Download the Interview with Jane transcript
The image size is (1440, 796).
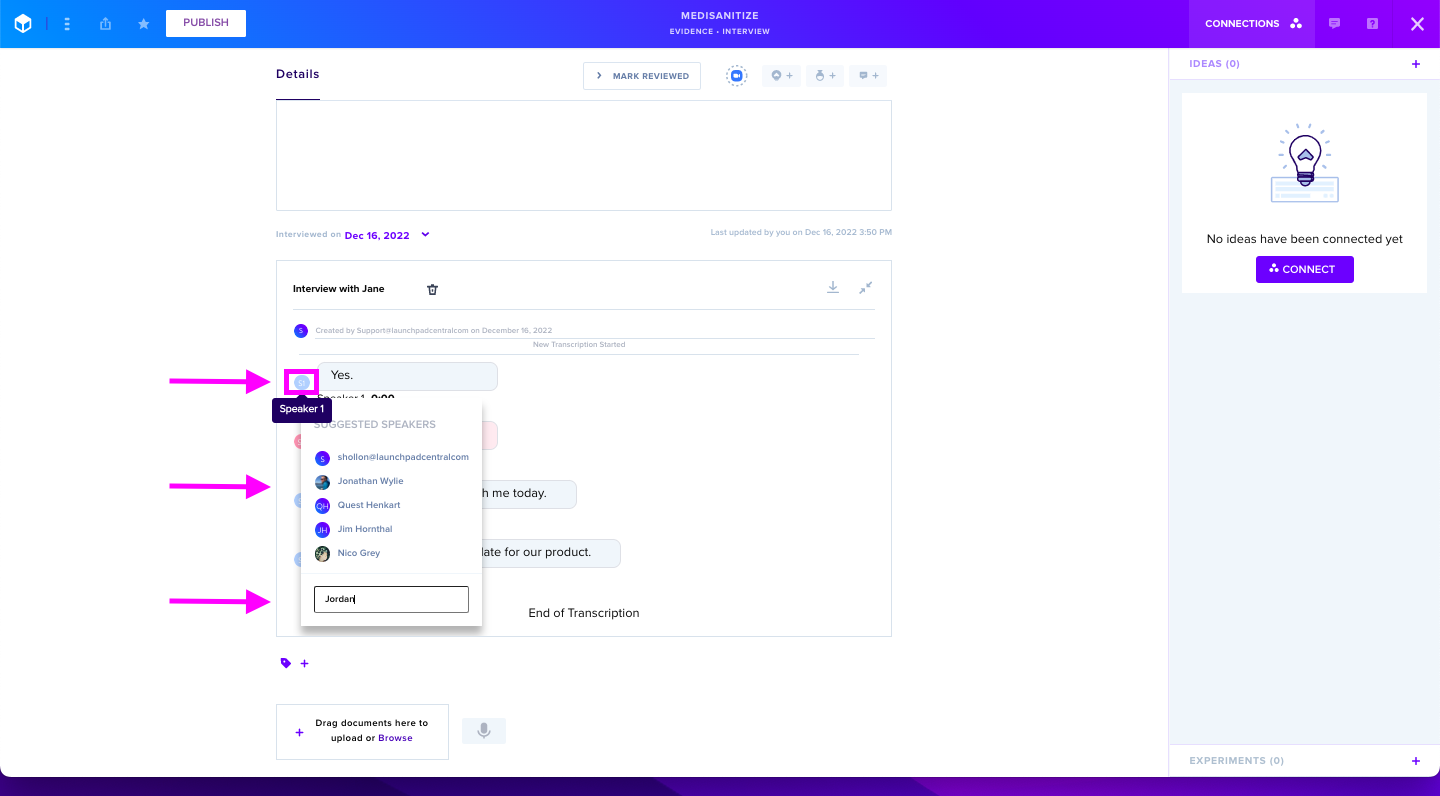point(833,288)
